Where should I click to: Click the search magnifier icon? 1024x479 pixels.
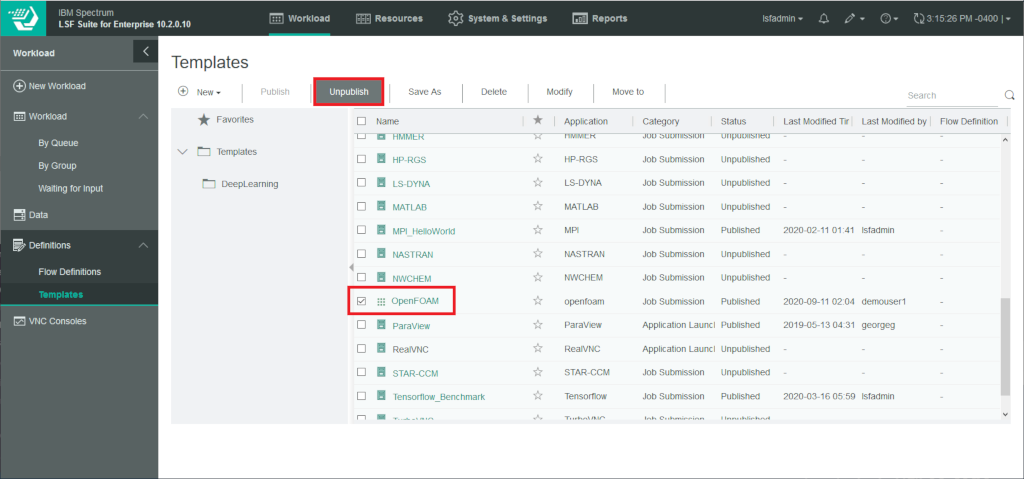pos(1010,95)
